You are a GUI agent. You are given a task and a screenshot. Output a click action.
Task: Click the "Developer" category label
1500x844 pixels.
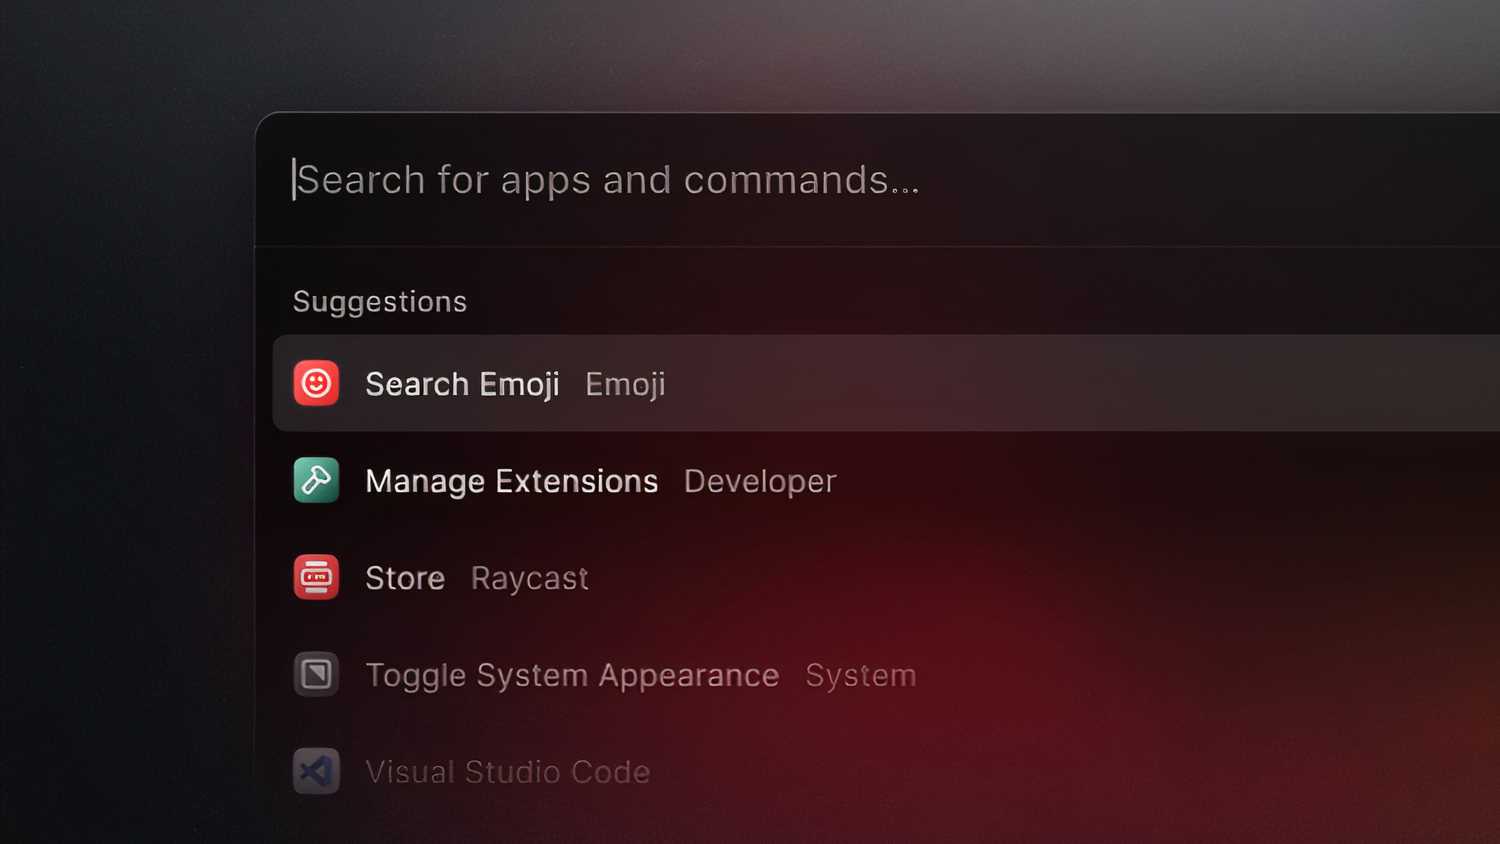coord(759,480)
